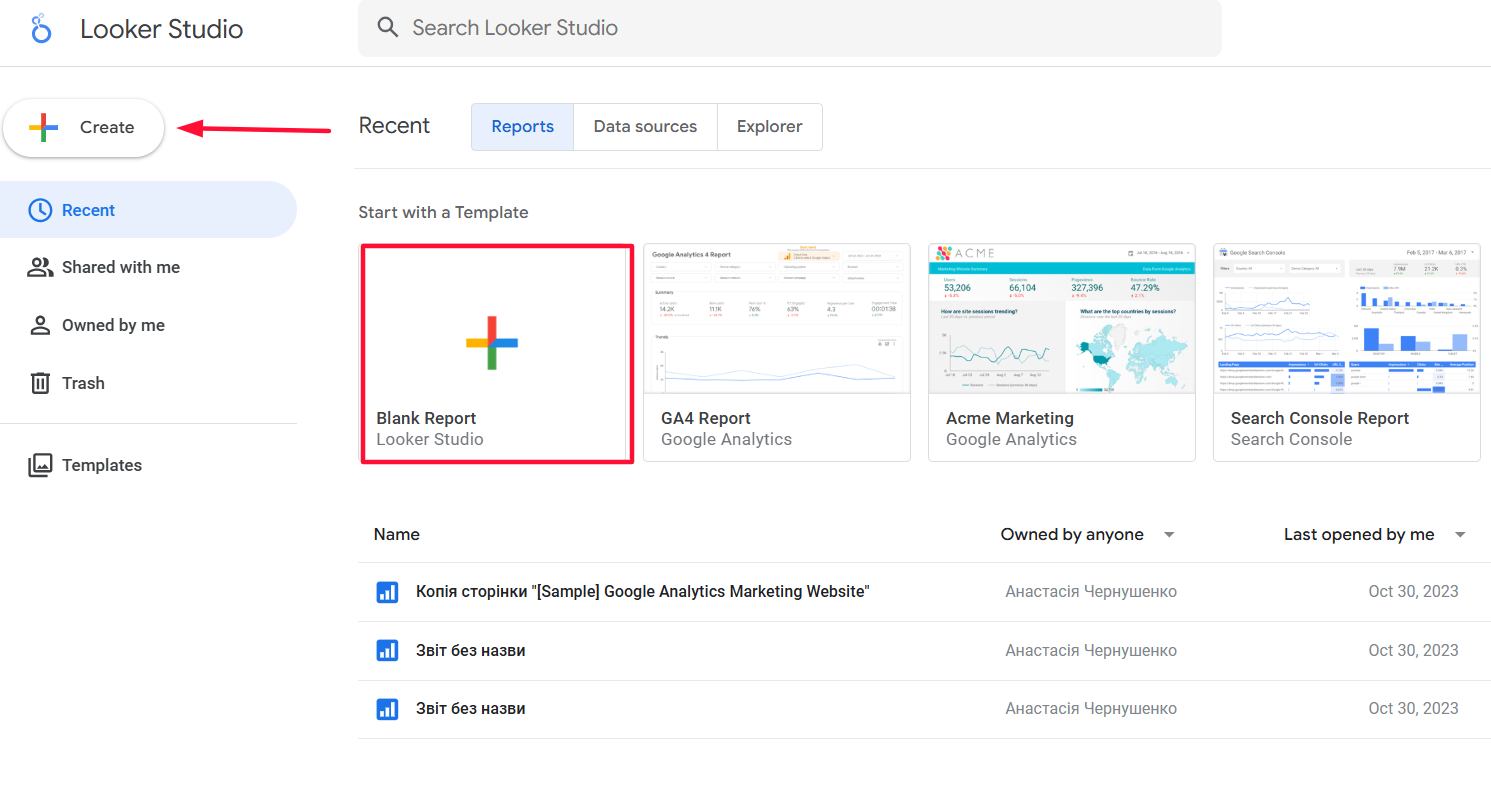Click the Create button
1491x809 pixels.
coord(83,127)
